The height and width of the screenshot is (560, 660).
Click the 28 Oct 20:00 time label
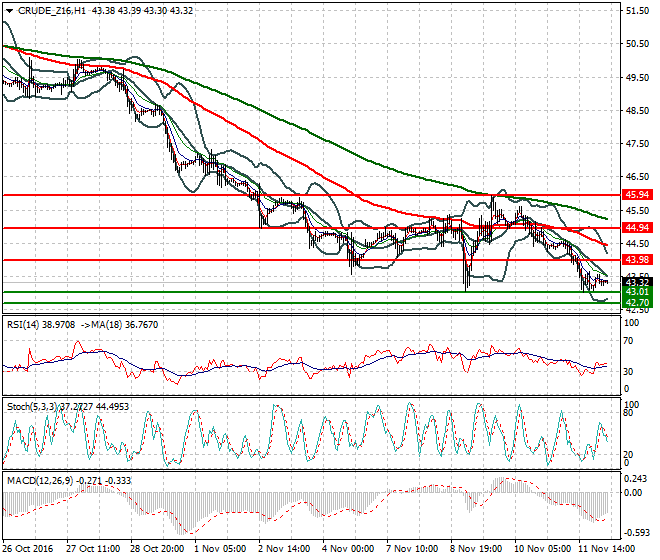pos(157,549)
